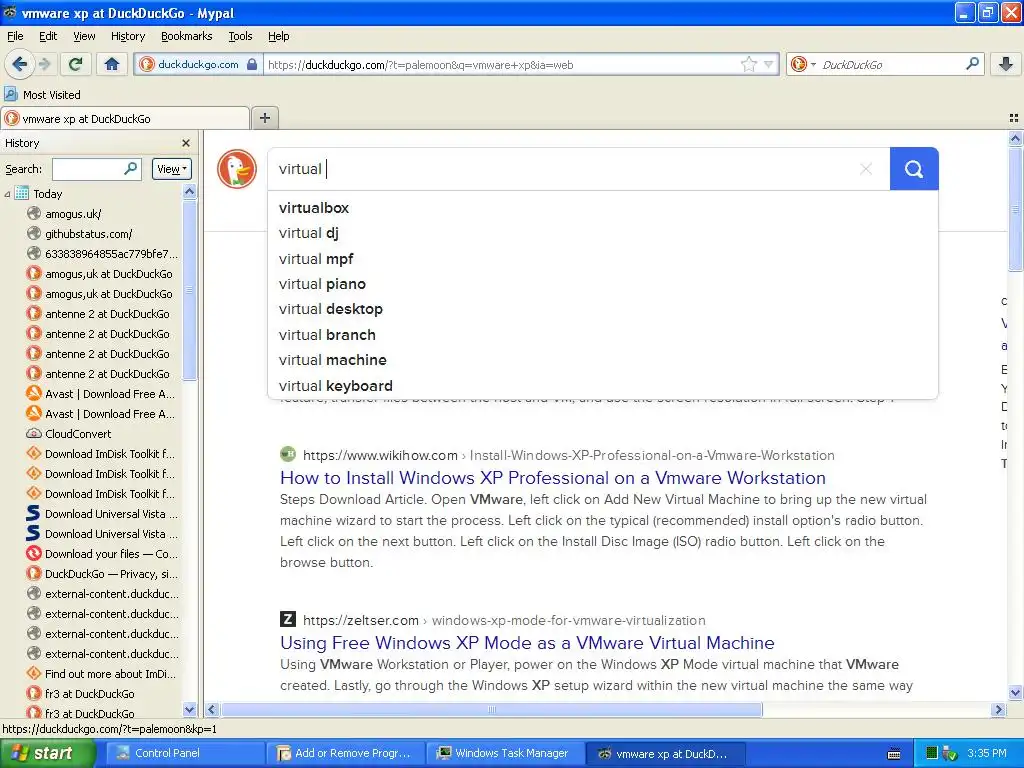This screenshot has height=768, width=1024.
Task: Click the page horizontal scrollbar thumb
Action: (492, 709)
